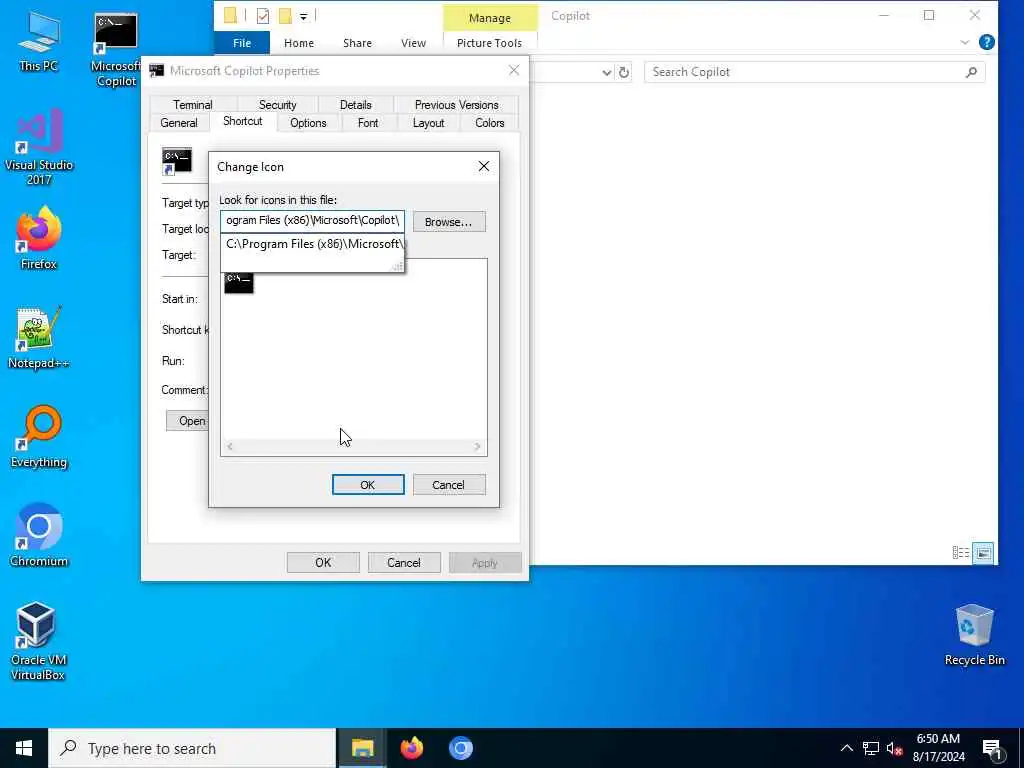Select Everything desktop shortcut
This screenshot has width=1024, height=768.
point(39,437)
